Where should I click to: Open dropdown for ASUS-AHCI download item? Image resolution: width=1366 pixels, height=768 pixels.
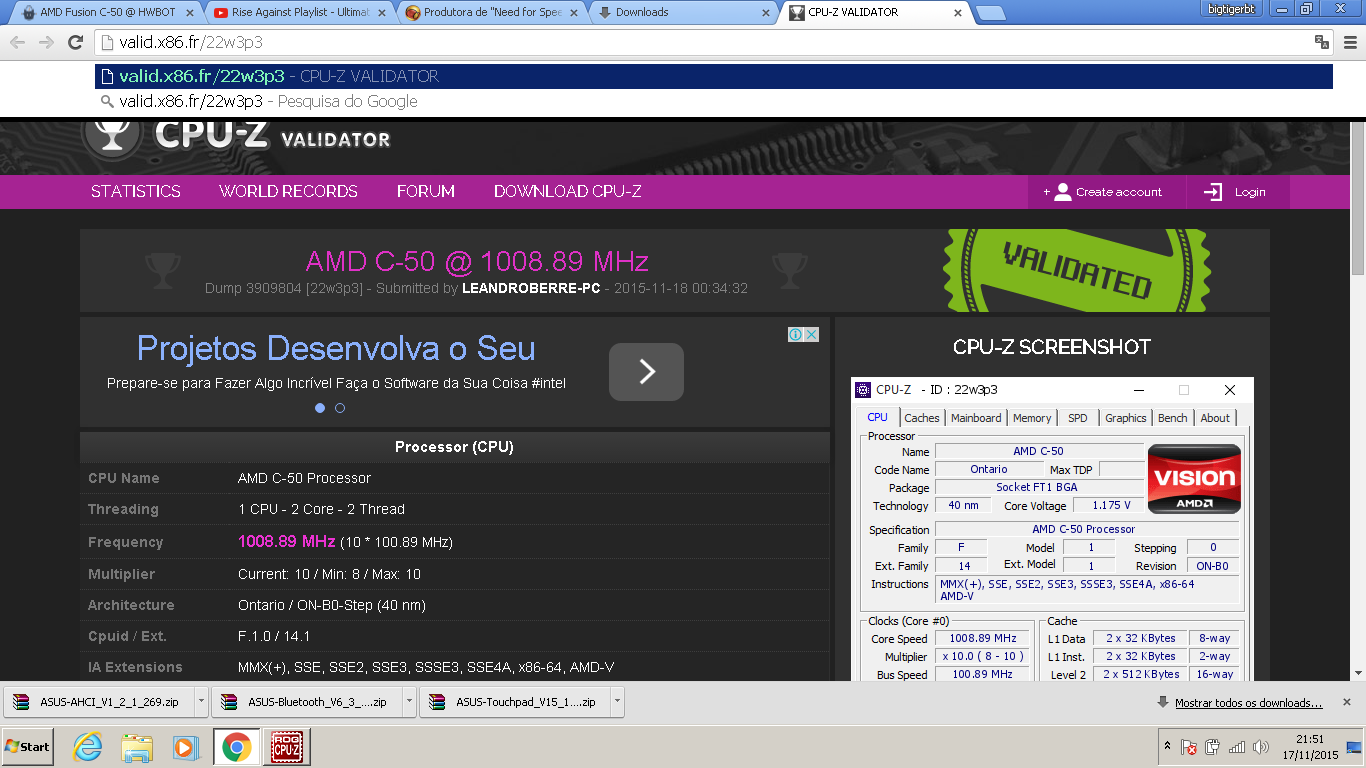pos(201,702)
